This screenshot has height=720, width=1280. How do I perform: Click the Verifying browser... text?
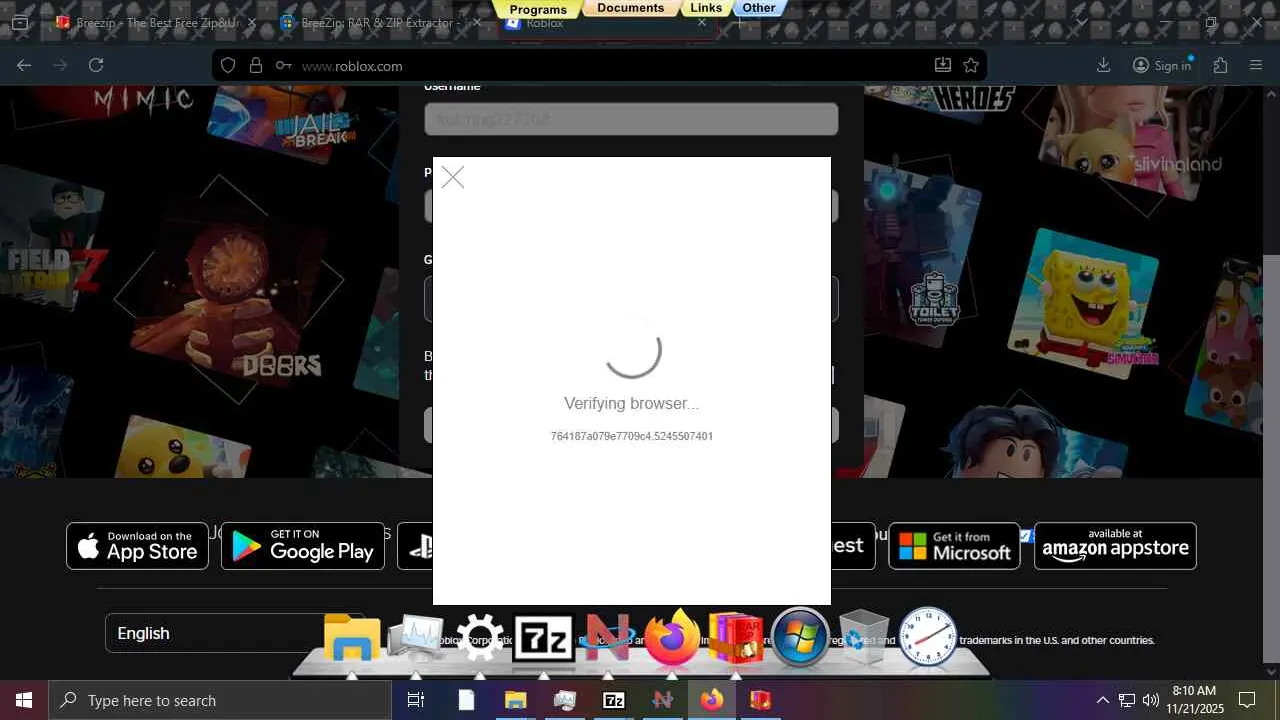click(632, 403)
